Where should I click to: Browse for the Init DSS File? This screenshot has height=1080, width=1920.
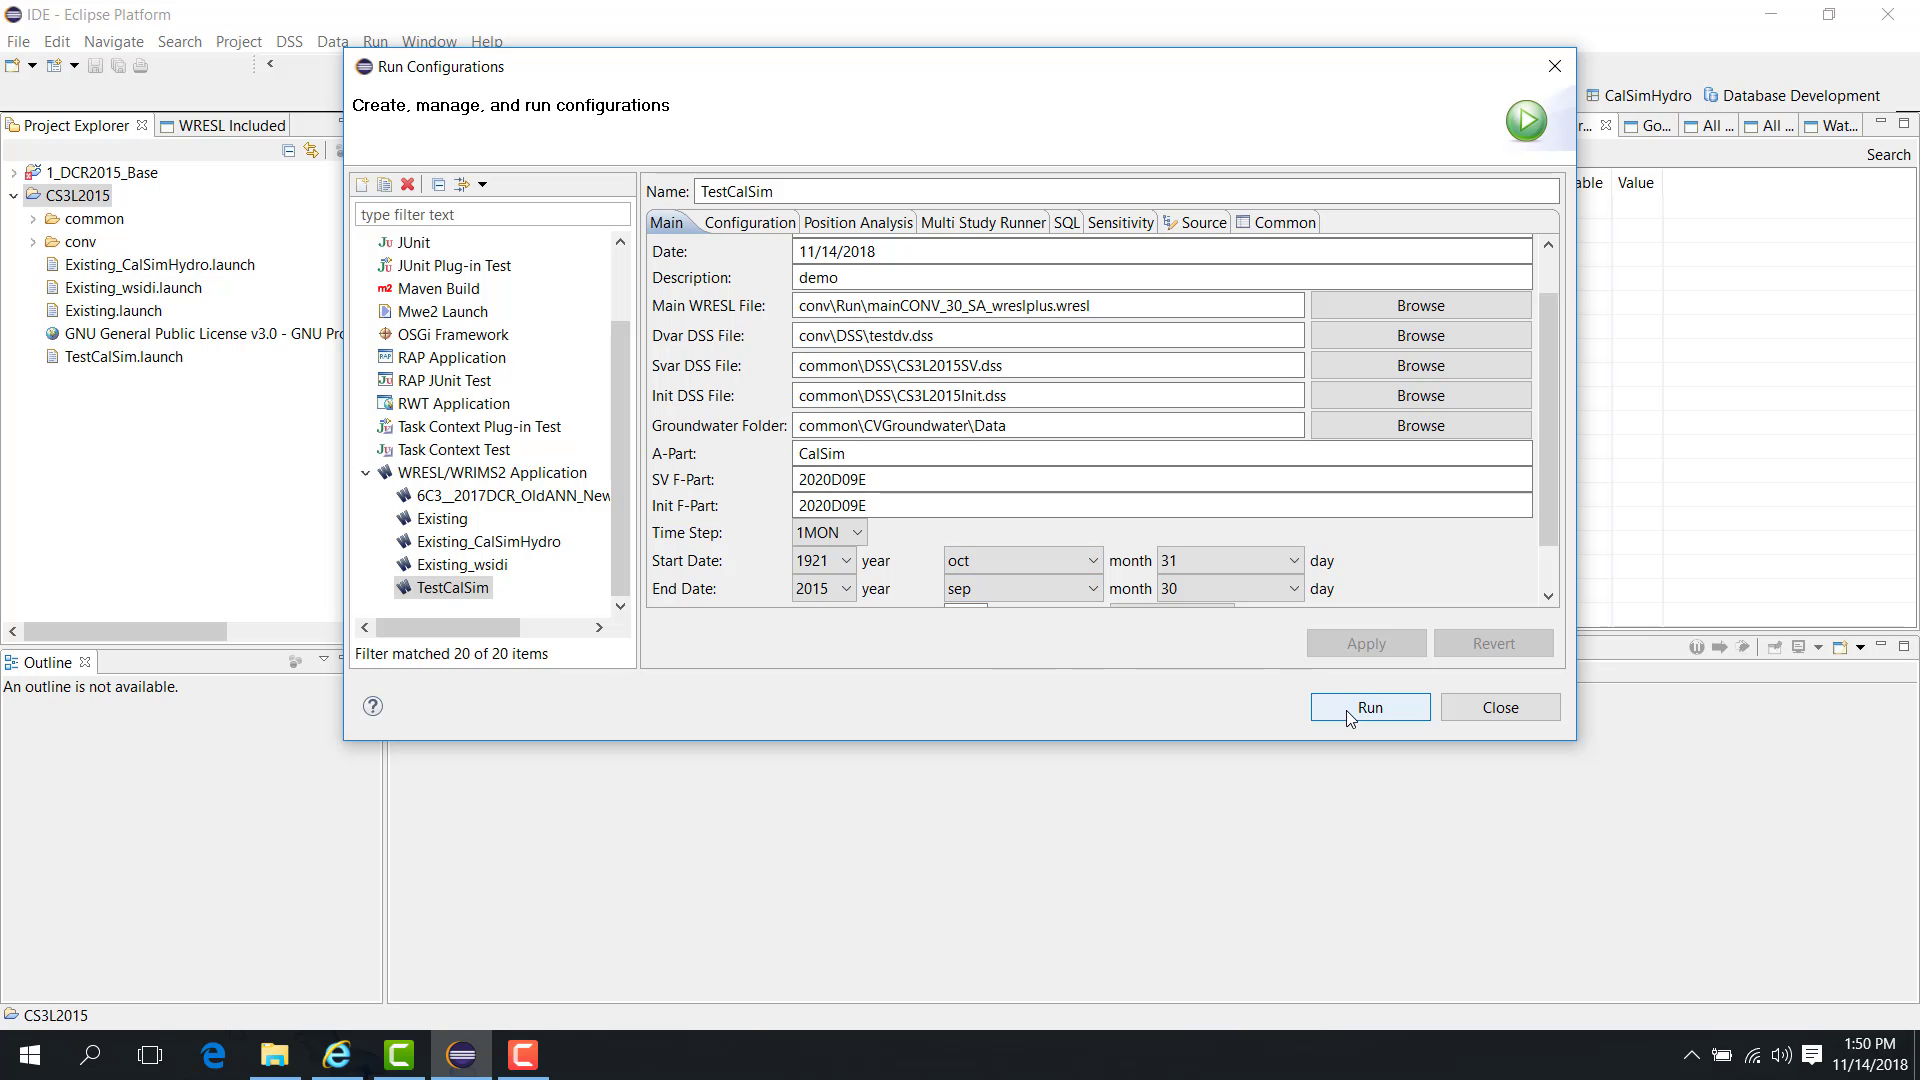[1420, 396]
